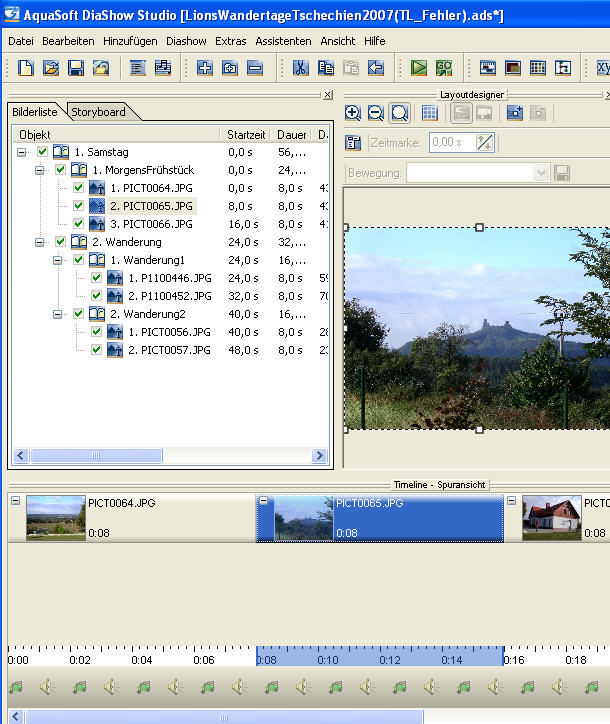The width and height of the screenshot is (610, 724).
Task: Switch to the Storyboard tab
Action: [97, 112]
